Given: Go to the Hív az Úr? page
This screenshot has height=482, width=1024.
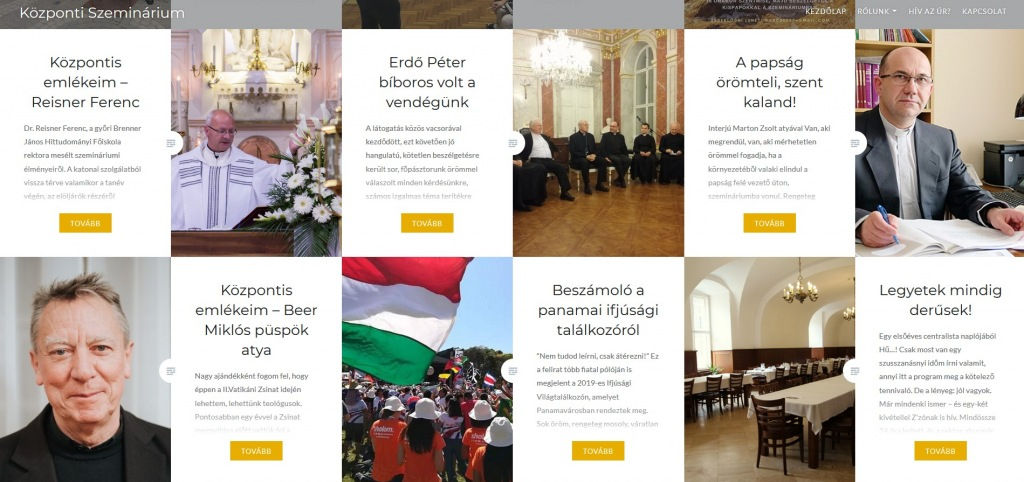Looking at the screenshot, I should pyautogui.click(x=929, y=12).
